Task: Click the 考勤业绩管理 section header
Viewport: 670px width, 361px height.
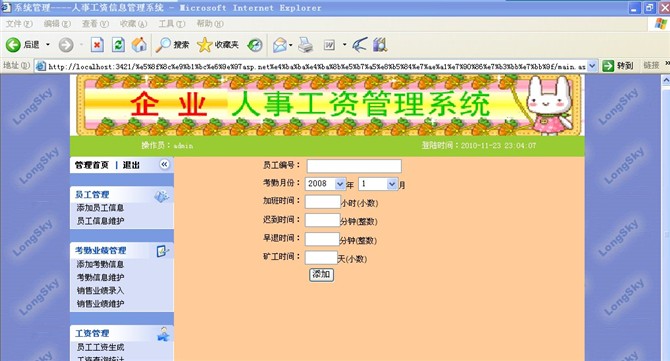Action: 100,251
